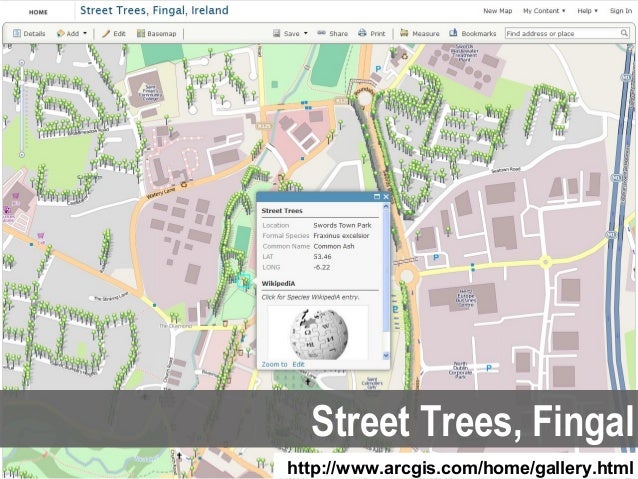The height and width of the screenshot is (479, 638).
Task: Select the Measure tool icon
Action: 404,33
